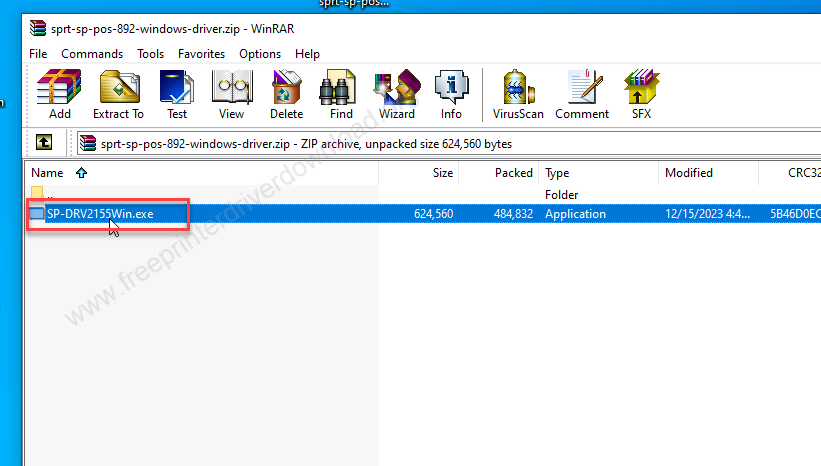This screenshot has width=821, height=466.
Task: Select the SP-DRV2155Win.exe file name
Action: pyautogui.click(x=100, y=214)
